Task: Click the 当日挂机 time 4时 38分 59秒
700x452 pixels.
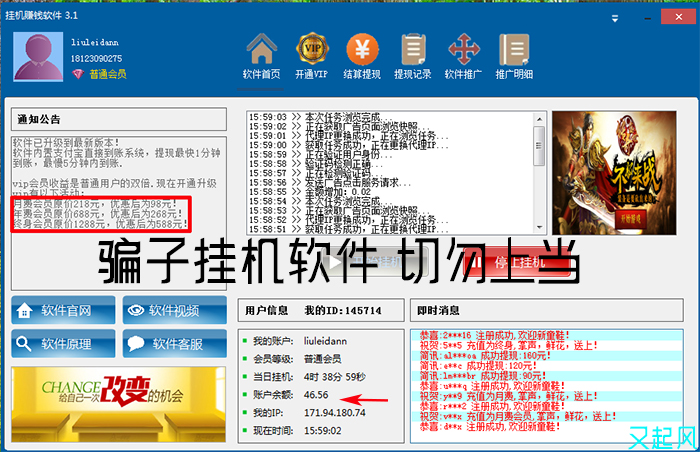Action: tap(335, 377)
